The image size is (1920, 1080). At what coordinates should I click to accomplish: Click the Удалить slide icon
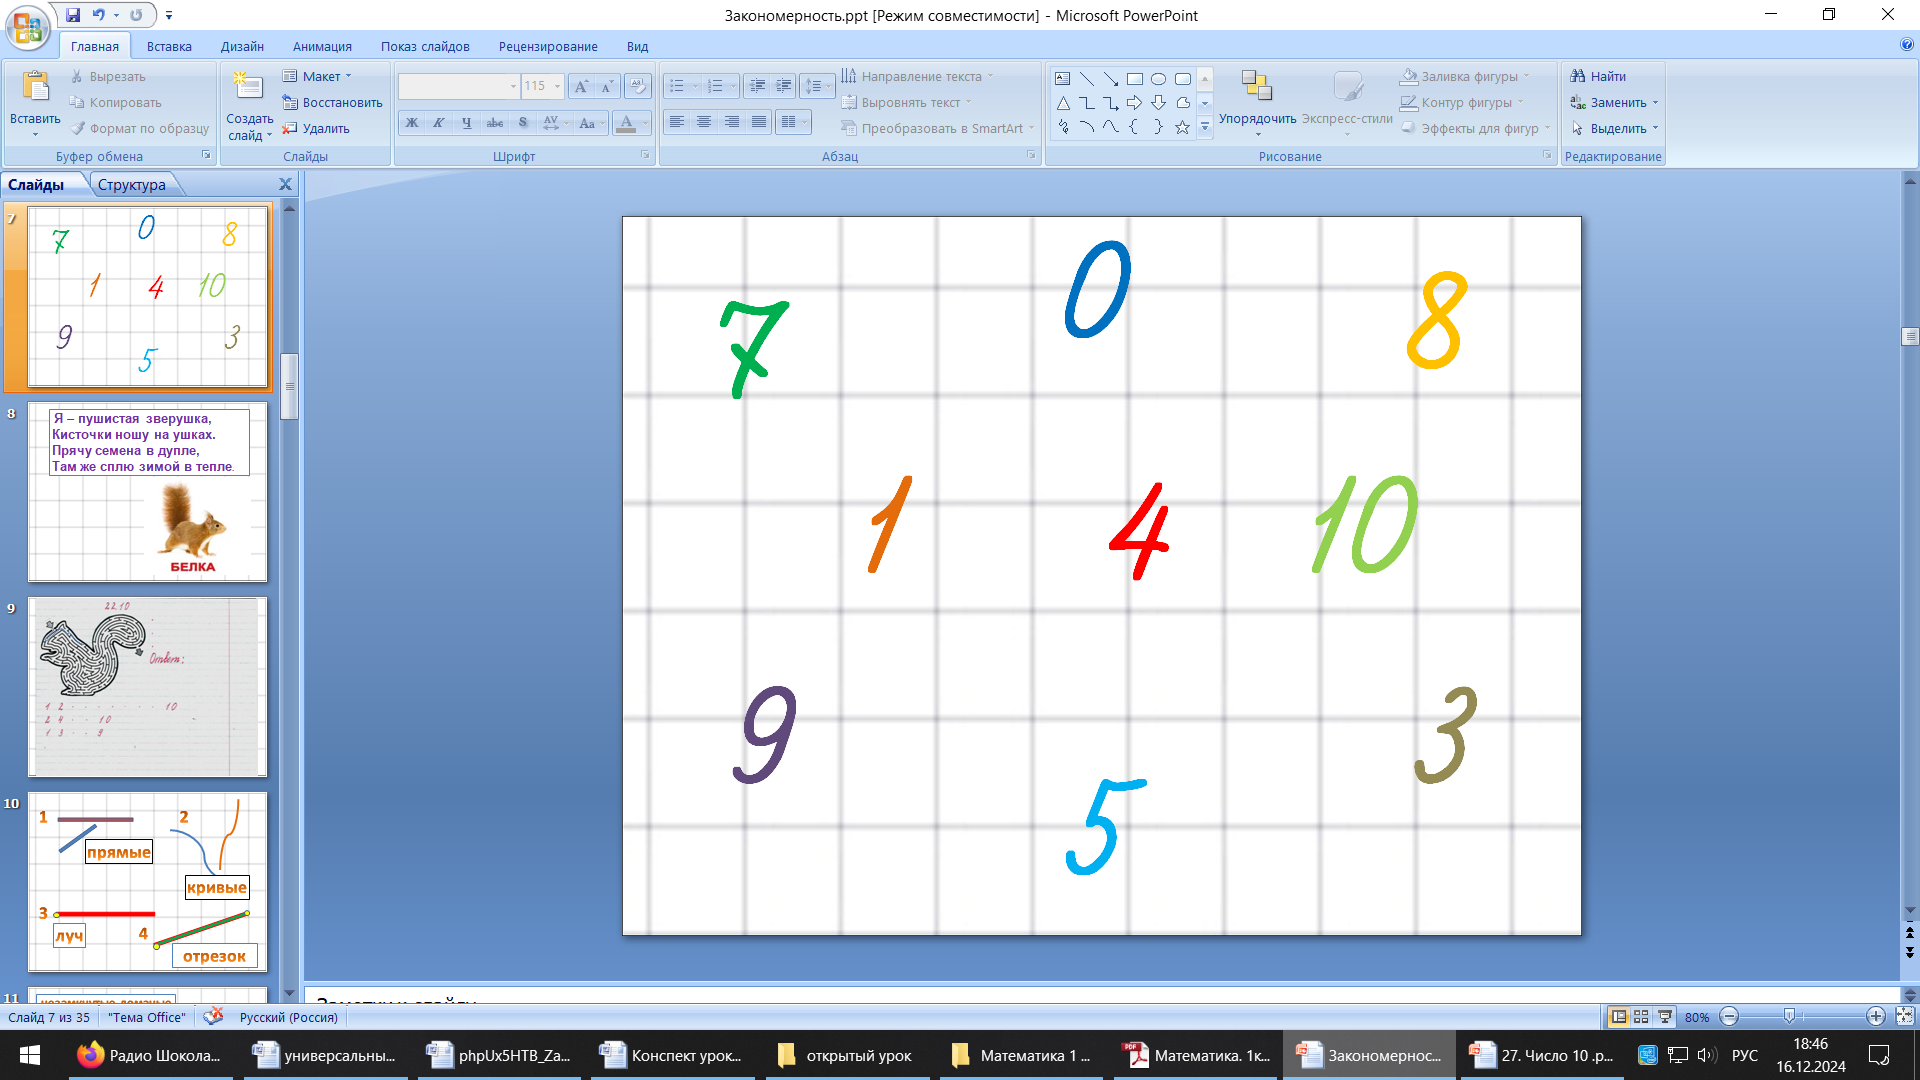pyautogui.click(x=290, y=128)
